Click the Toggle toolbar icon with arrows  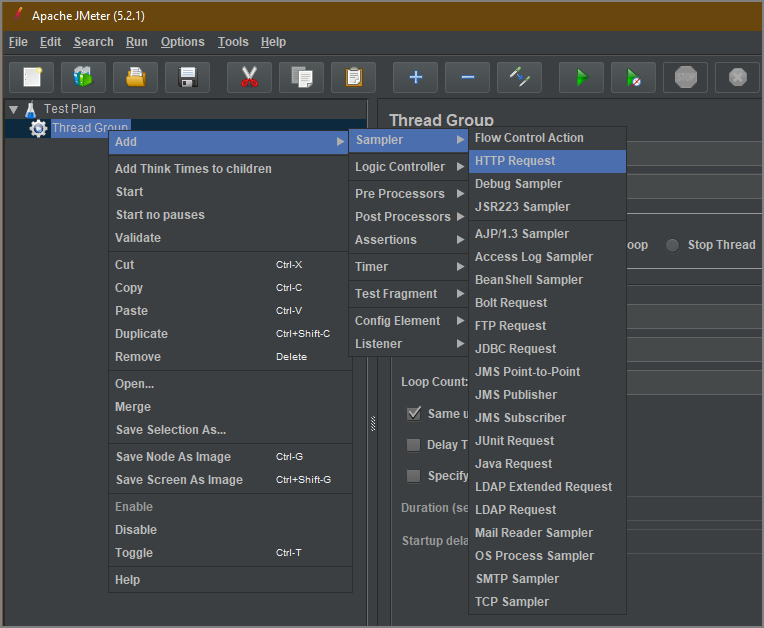coord(519,77)
